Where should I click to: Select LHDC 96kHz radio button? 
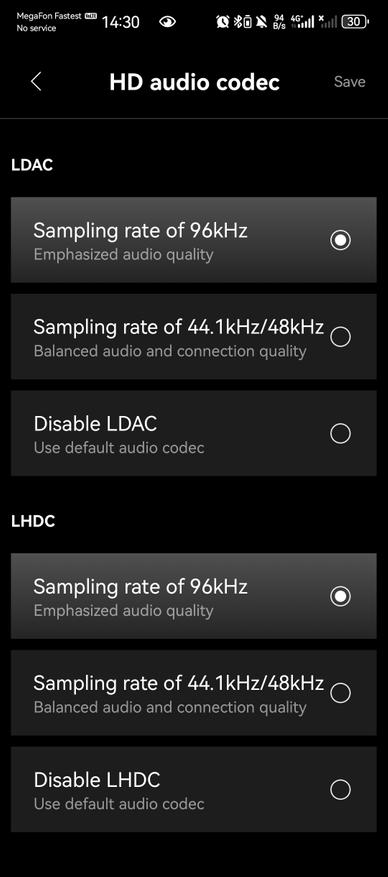click(x=340, y=596)
